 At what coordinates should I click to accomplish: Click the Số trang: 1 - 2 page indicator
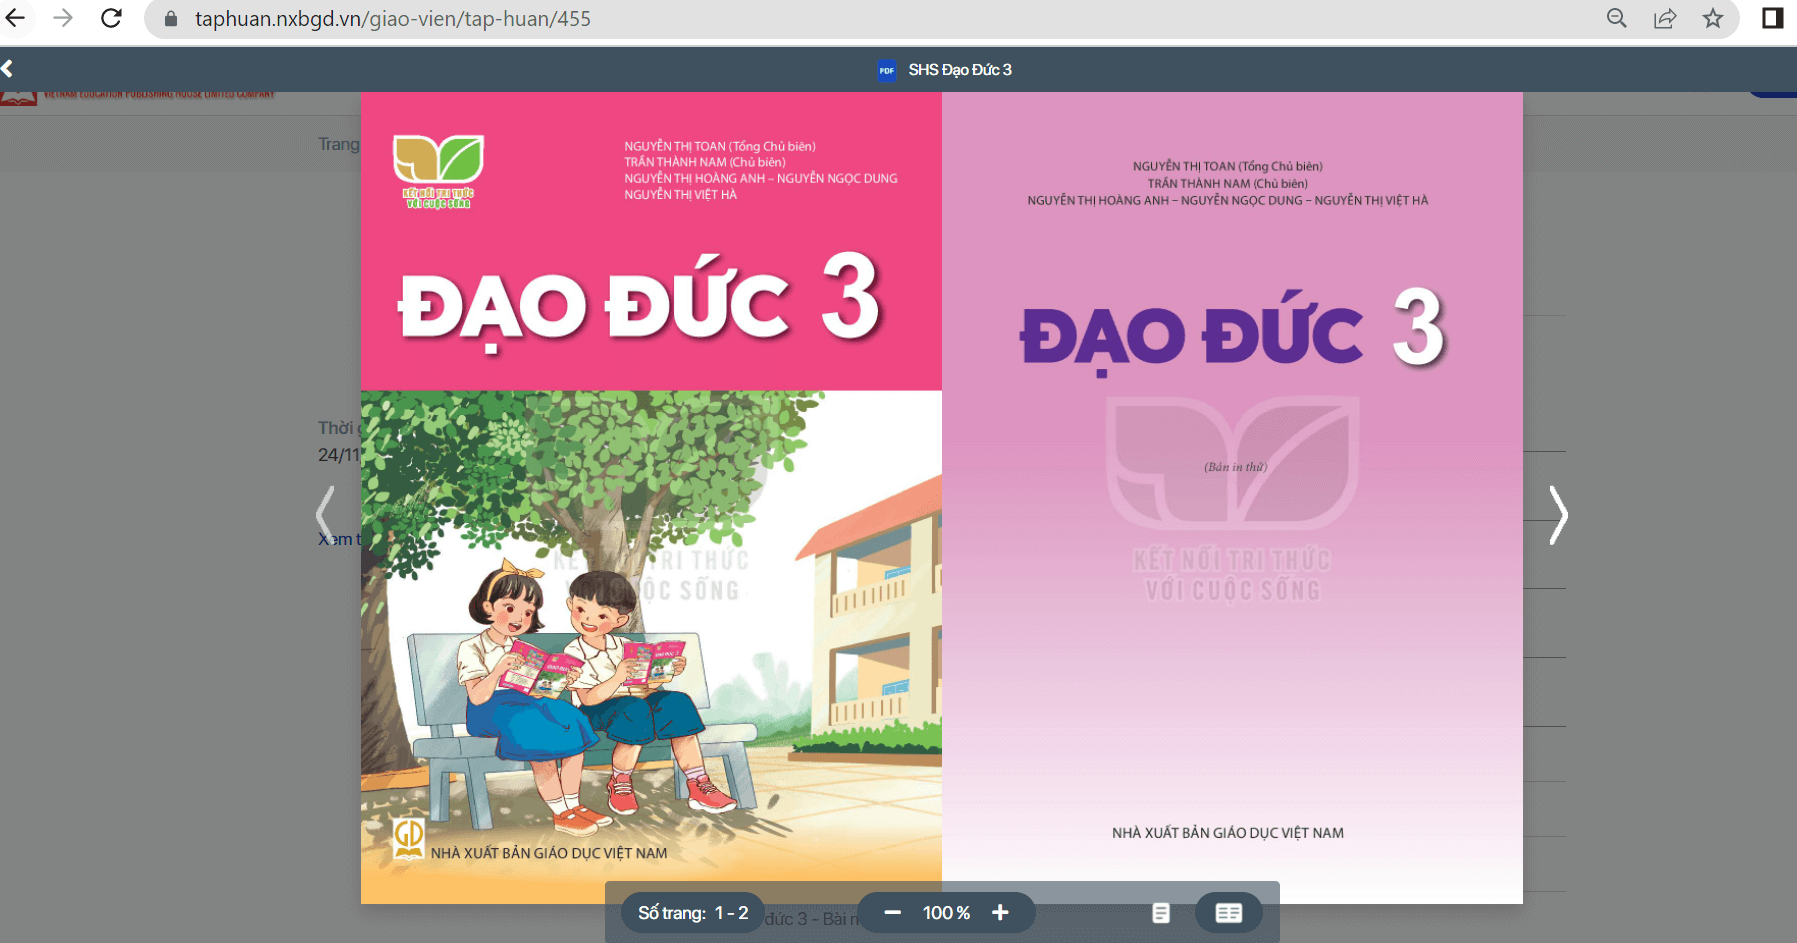point(693,913)
